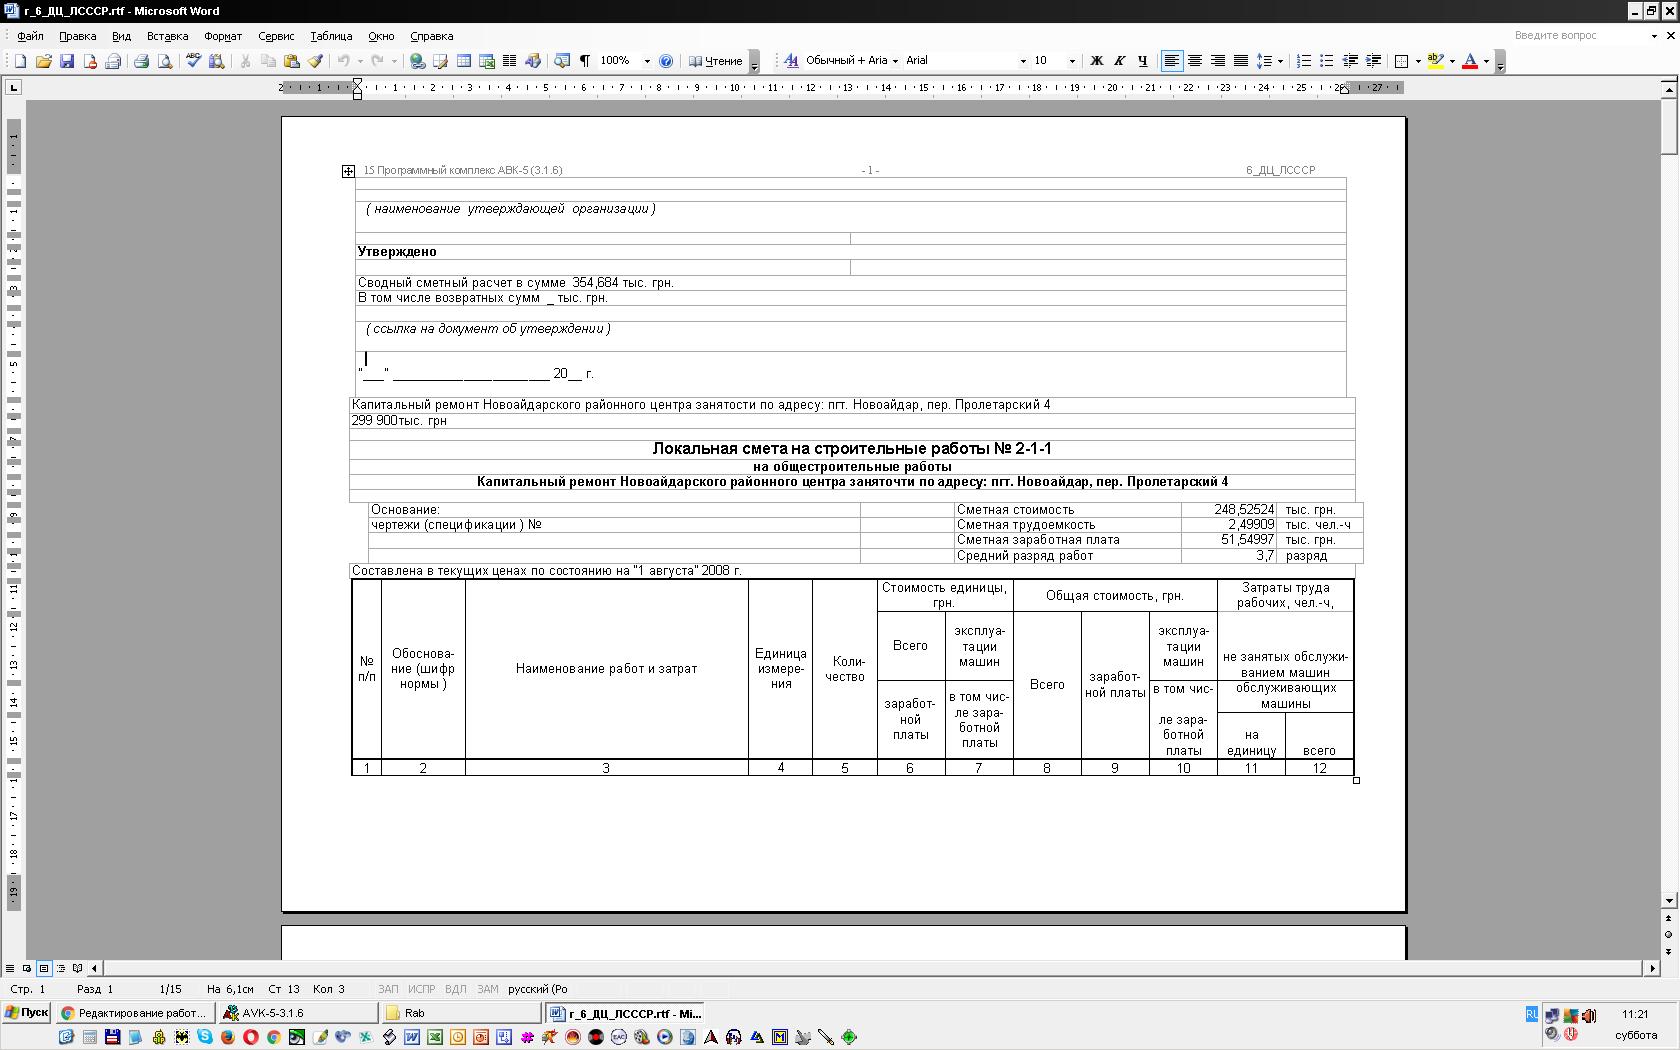Undo the last action
The width and height of the screenshot is (1680, 1050).
343,61
